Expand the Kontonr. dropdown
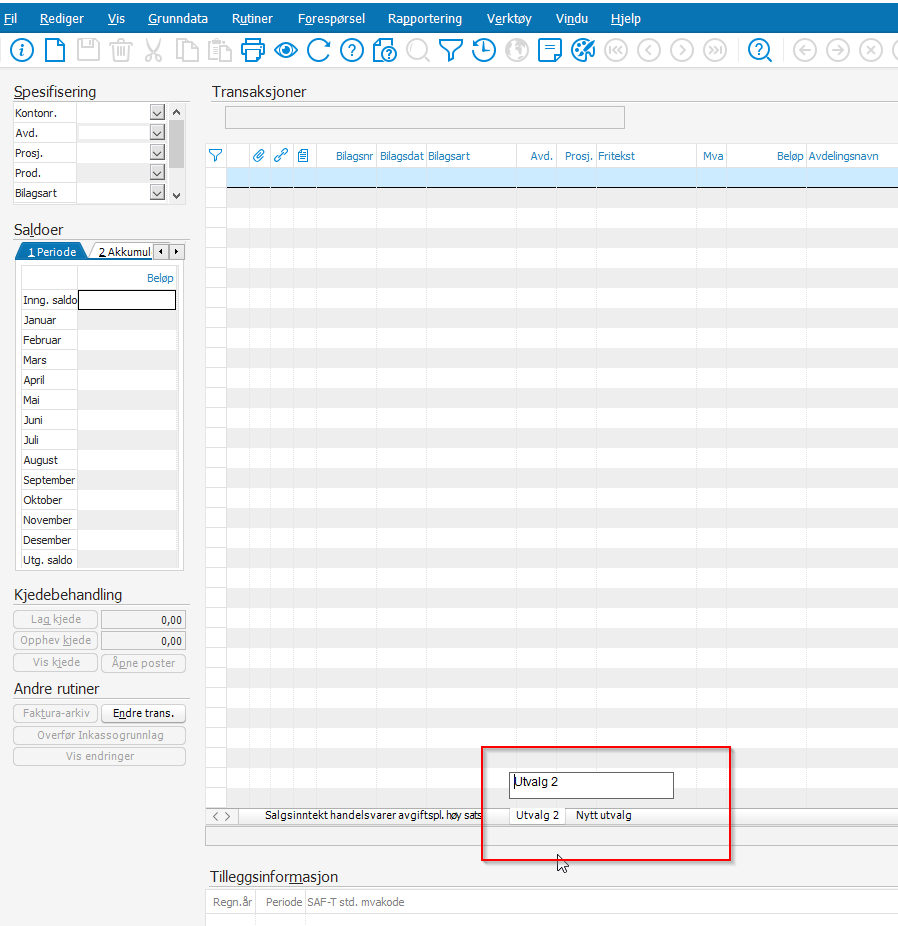The width and height of the screenshot is (898, 926). (x=157, y=113)
